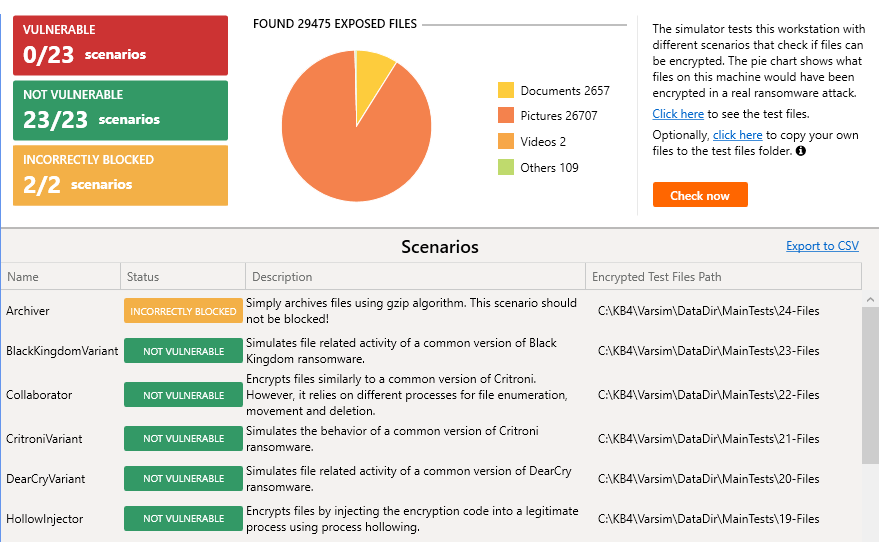This screenshot has width=879, height=542.
Task: Click the orange Pictures legend swatch
Action: pos(506,116)
